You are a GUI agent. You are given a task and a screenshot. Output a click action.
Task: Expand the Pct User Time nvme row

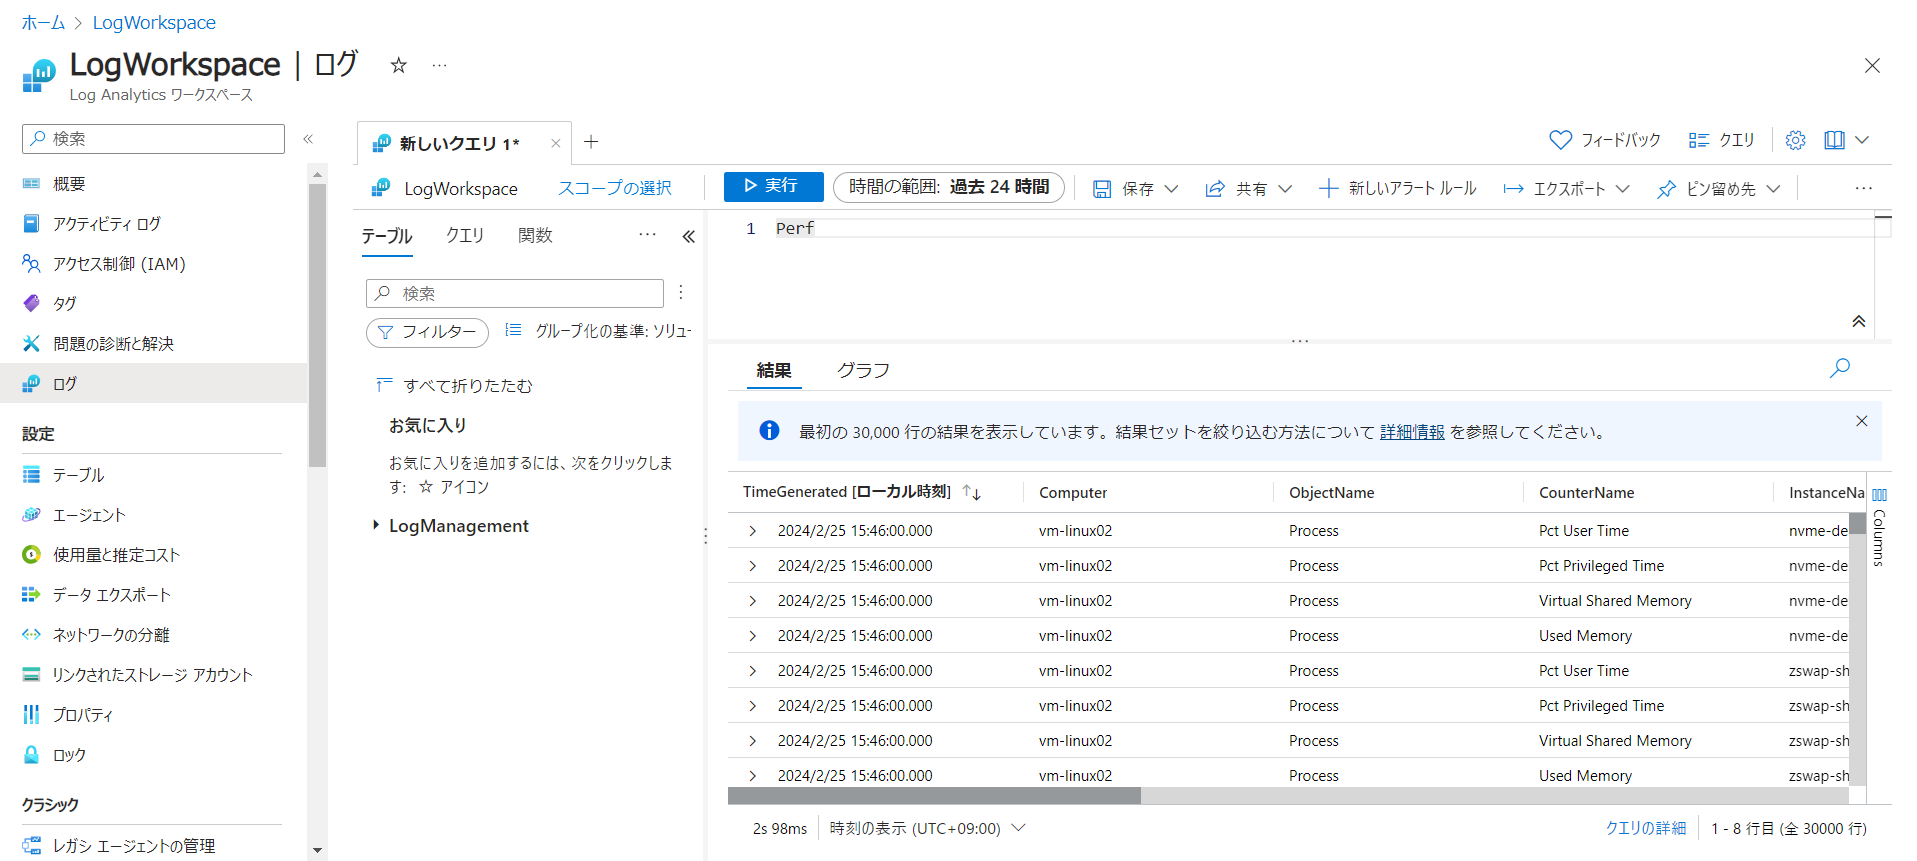753,531
